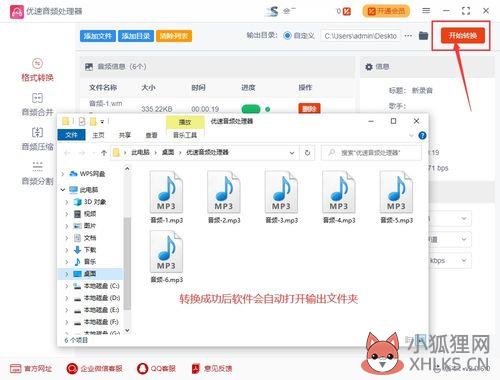Open the 音乐工具 ribbon tab
This screenshot has height=380, width=500.
[185, 135]
